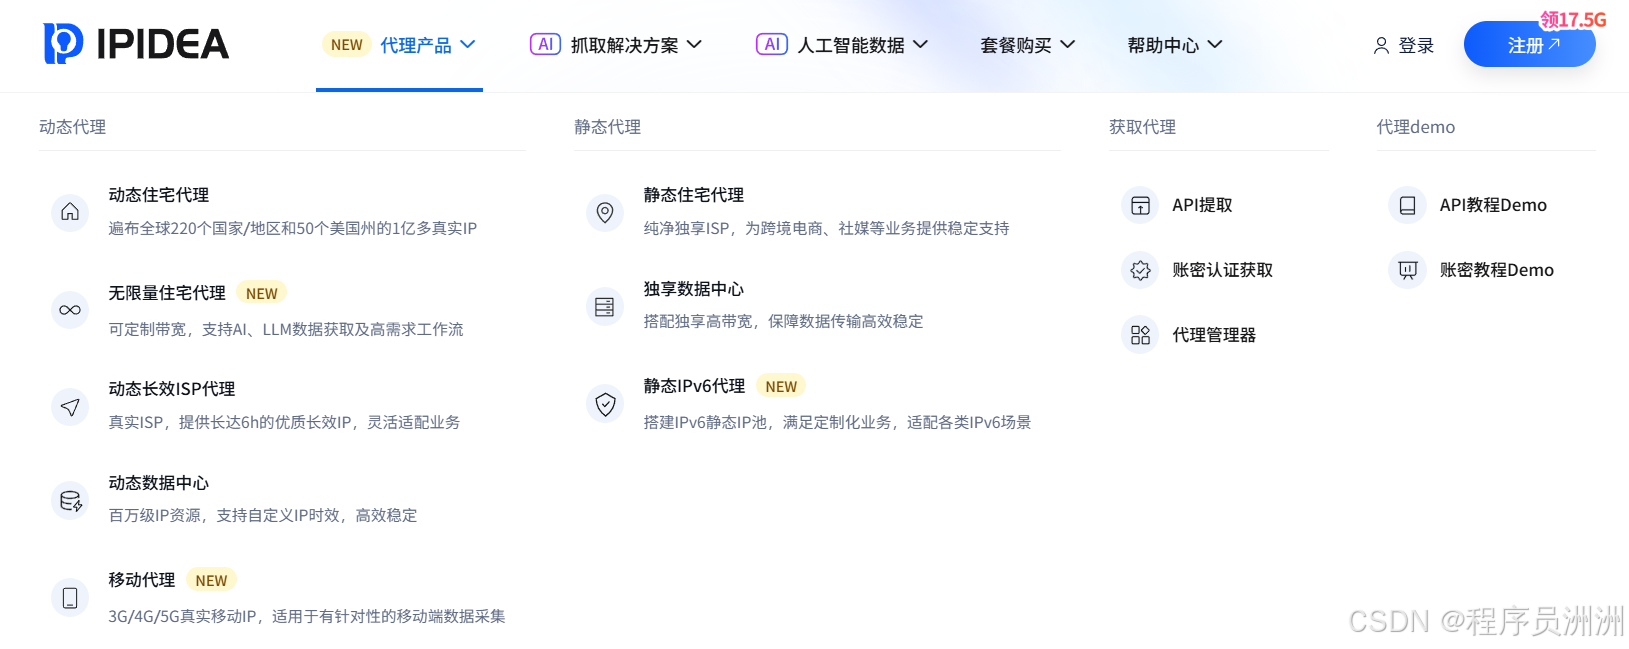Click text 遍布全球220个国家/地区和50个美国州的1亿多真实IP
Image resolution: width=1629 pixels, height=649 pixels.
click(293, 228)
